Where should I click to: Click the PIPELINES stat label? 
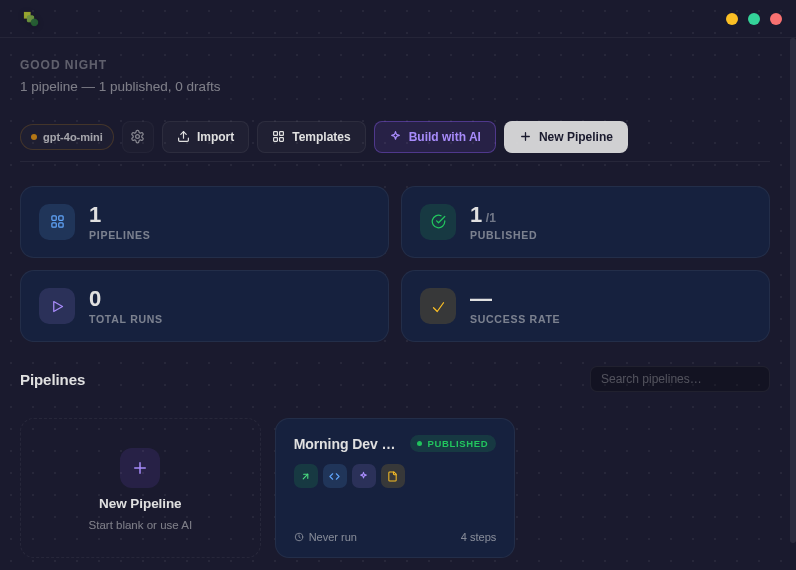pos(119,236)
